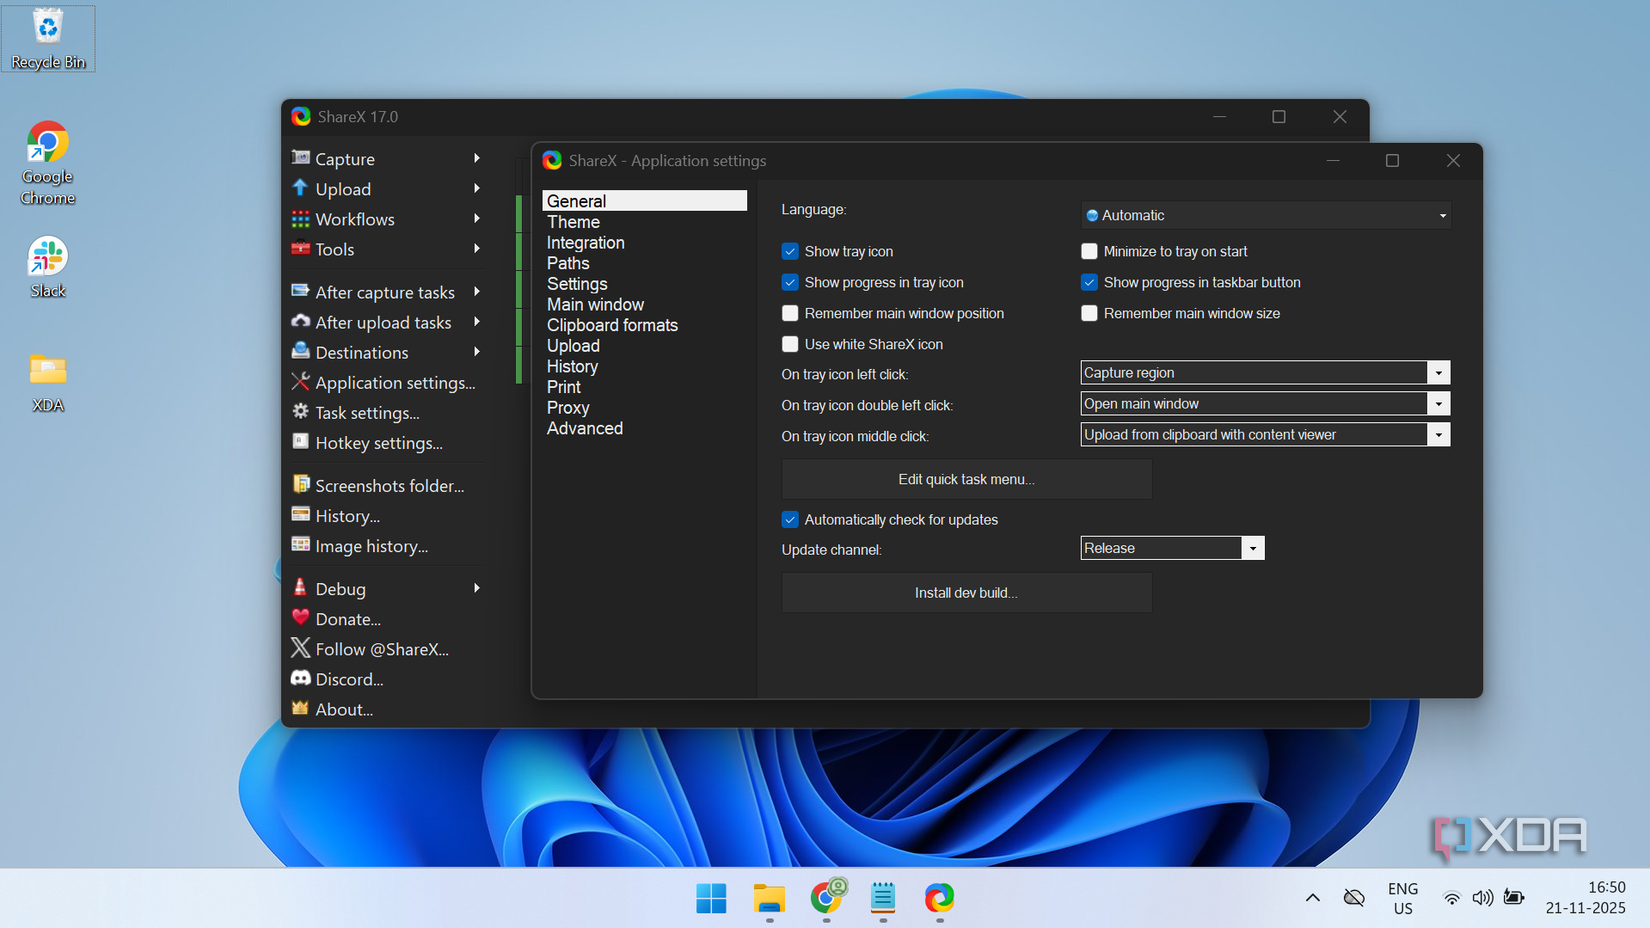This screenshot has height=928, width=1650.
Task: Open the Slack desktop shortcut
Action: (x=47, y=267)
